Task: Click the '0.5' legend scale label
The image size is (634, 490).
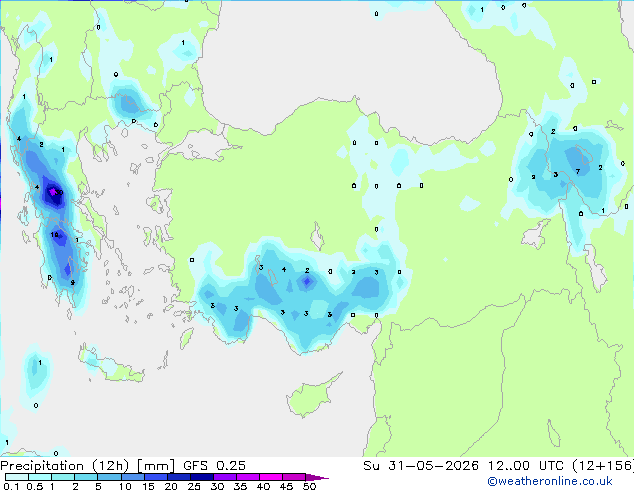Action: 35,486
